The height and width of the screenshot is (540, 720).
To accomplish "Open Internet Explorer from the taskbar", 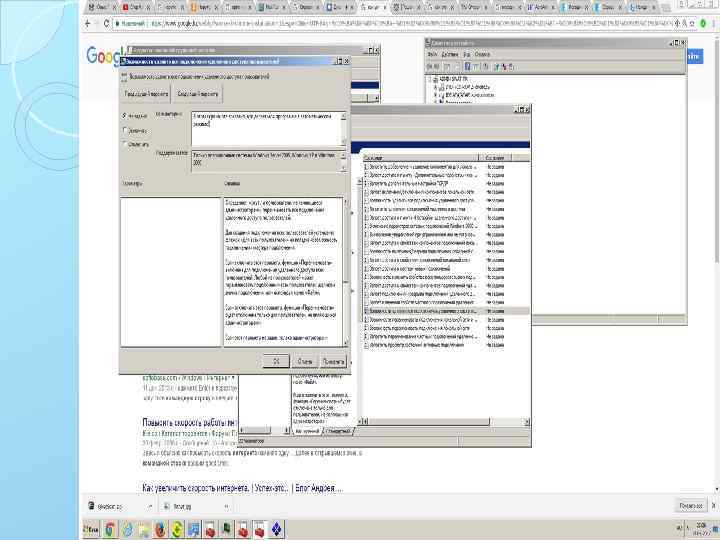I will coord(127,529).
